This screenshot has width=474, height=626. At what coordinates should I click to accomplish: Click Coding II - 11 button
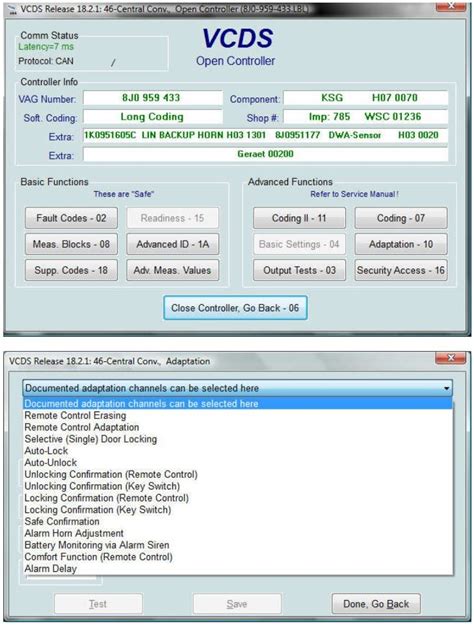(x=299, y=218)
